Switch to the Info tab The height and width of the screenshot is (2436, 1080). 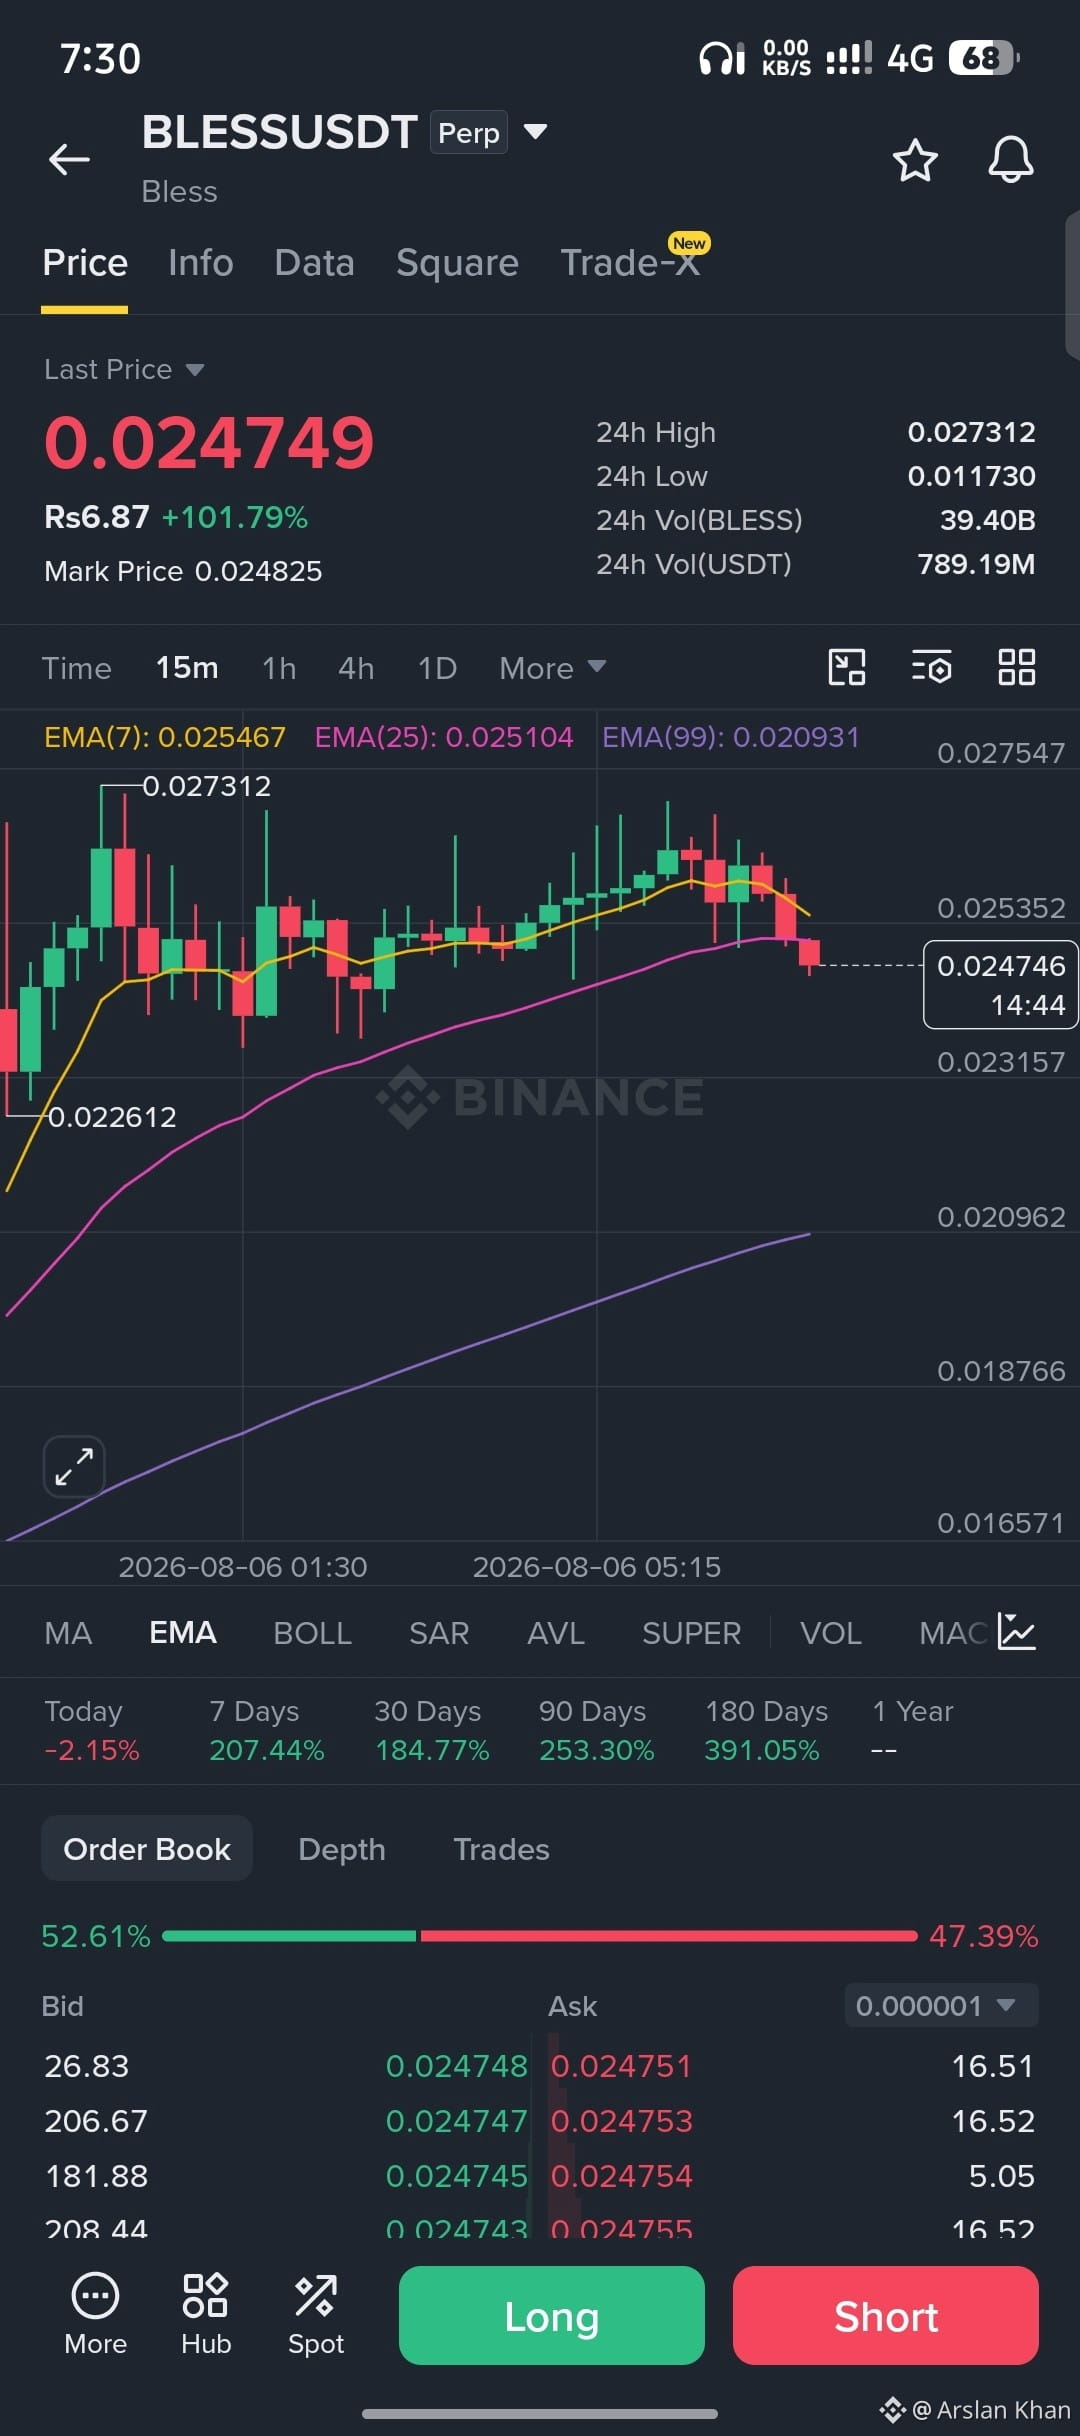click(x=200, y=263)
